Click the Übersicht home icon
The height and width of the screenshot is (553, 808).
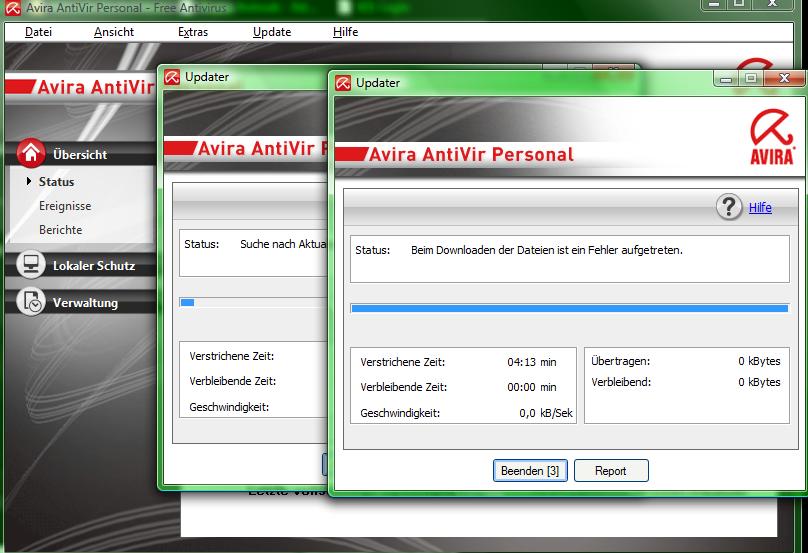coord(31,153)
